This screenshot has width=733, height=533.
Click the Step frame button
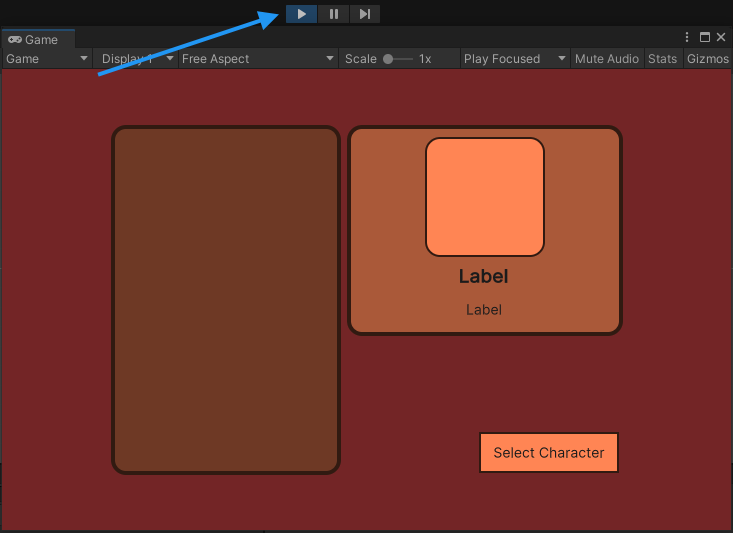point(364,14)
